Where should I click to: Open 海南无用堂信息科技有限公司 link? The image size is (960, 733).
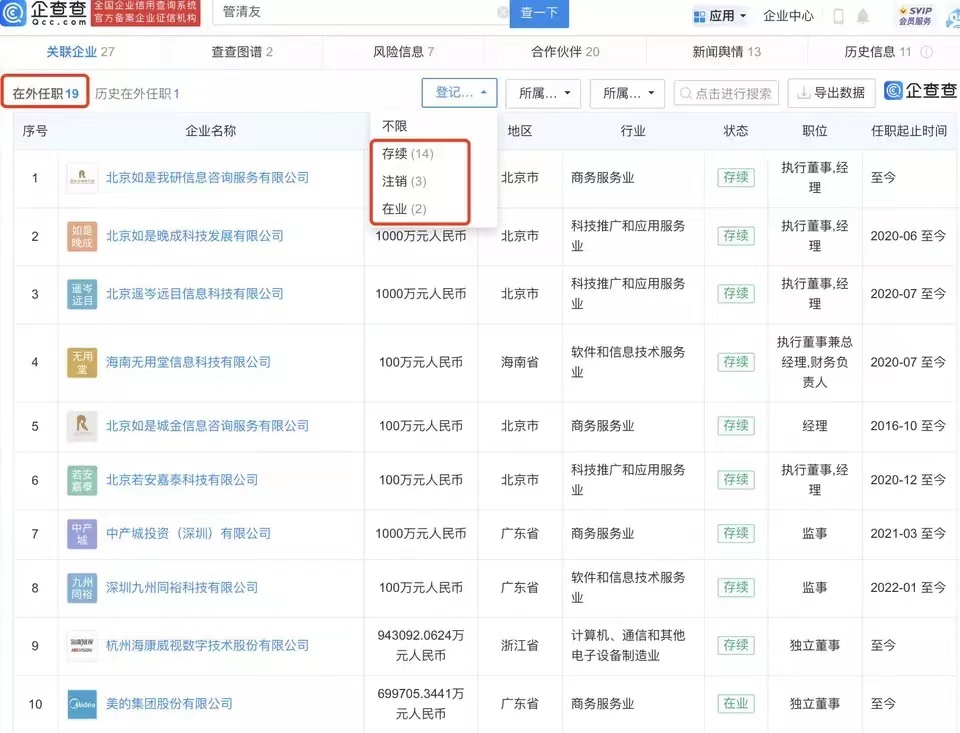coord(188,362)
